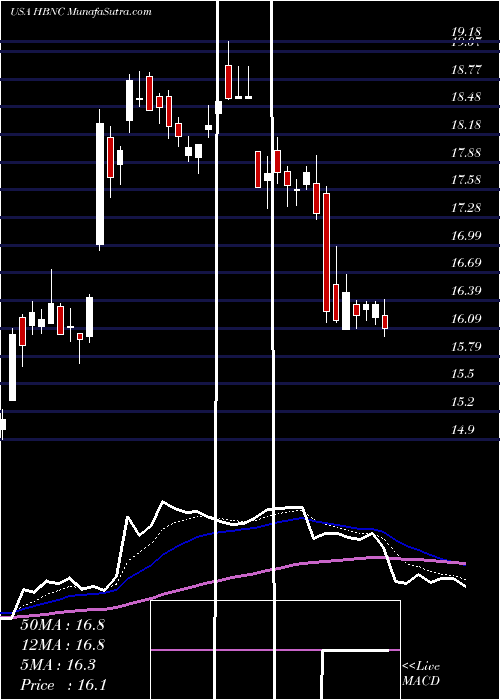Click the 50MA : 16.8 readout
The width and height of the screenshot is (500, 700).
pos(62,624)
